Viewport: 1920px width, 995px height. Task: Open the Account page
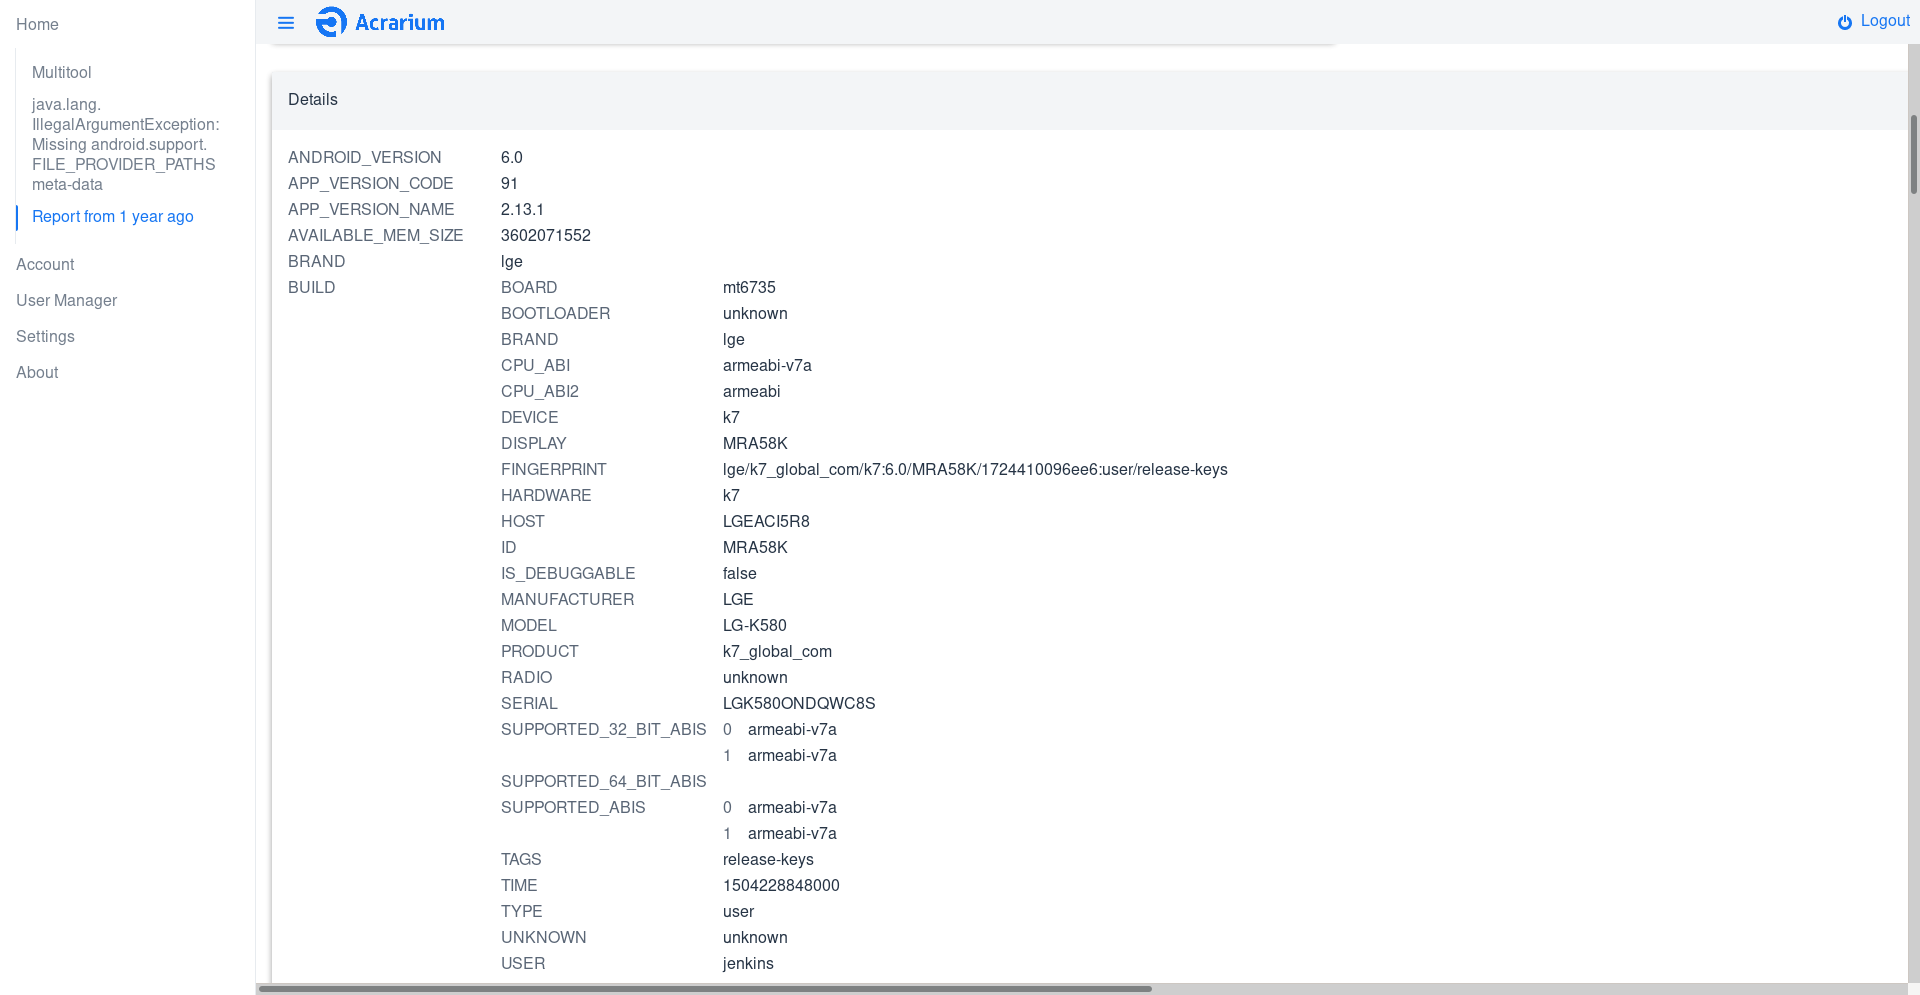click(45, 264)
